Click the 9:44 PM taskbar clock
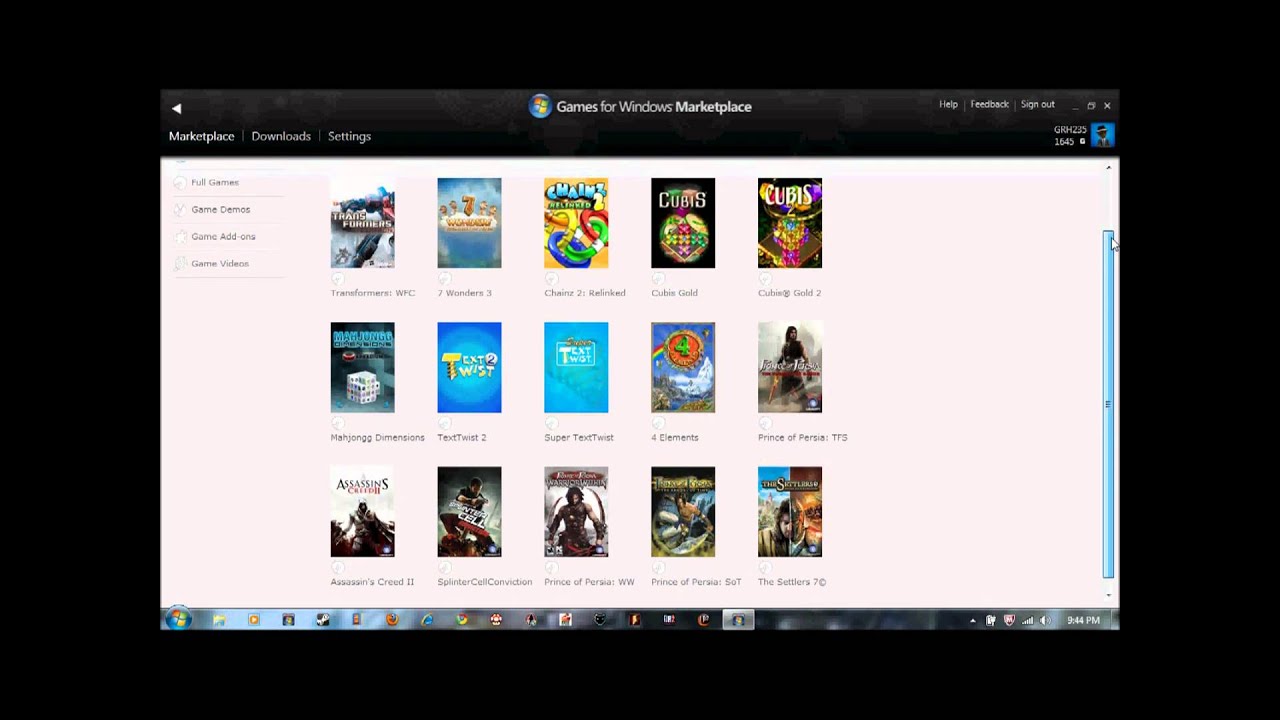1280x720 pixels. click(x=1083, y=621)
